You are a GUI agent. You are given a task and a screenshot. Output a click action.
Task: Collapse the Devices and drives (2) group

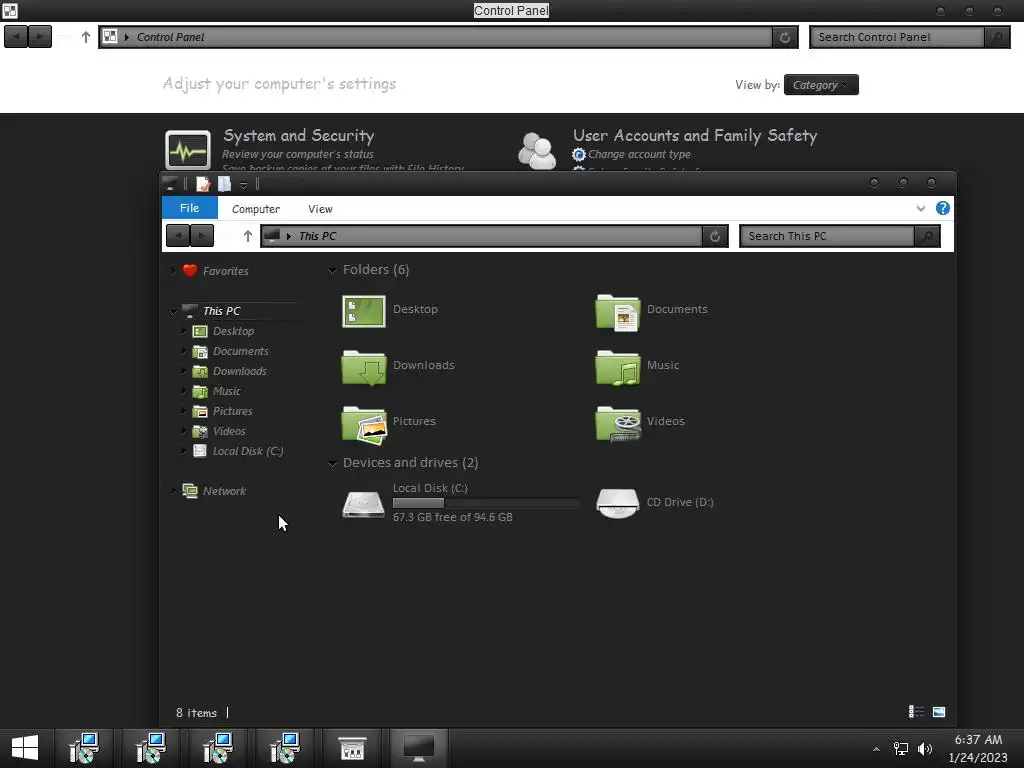[332, 463]
